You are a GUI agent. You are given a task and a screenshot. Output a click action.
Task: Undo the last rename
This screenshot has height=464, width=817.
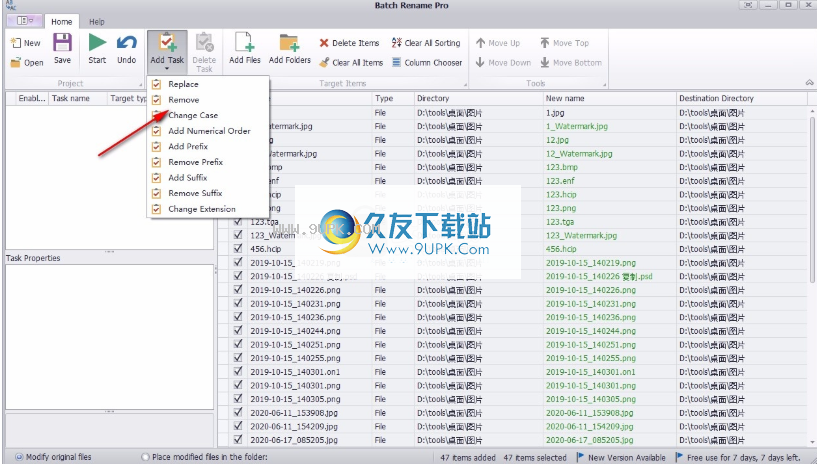(x=127, y=49)
